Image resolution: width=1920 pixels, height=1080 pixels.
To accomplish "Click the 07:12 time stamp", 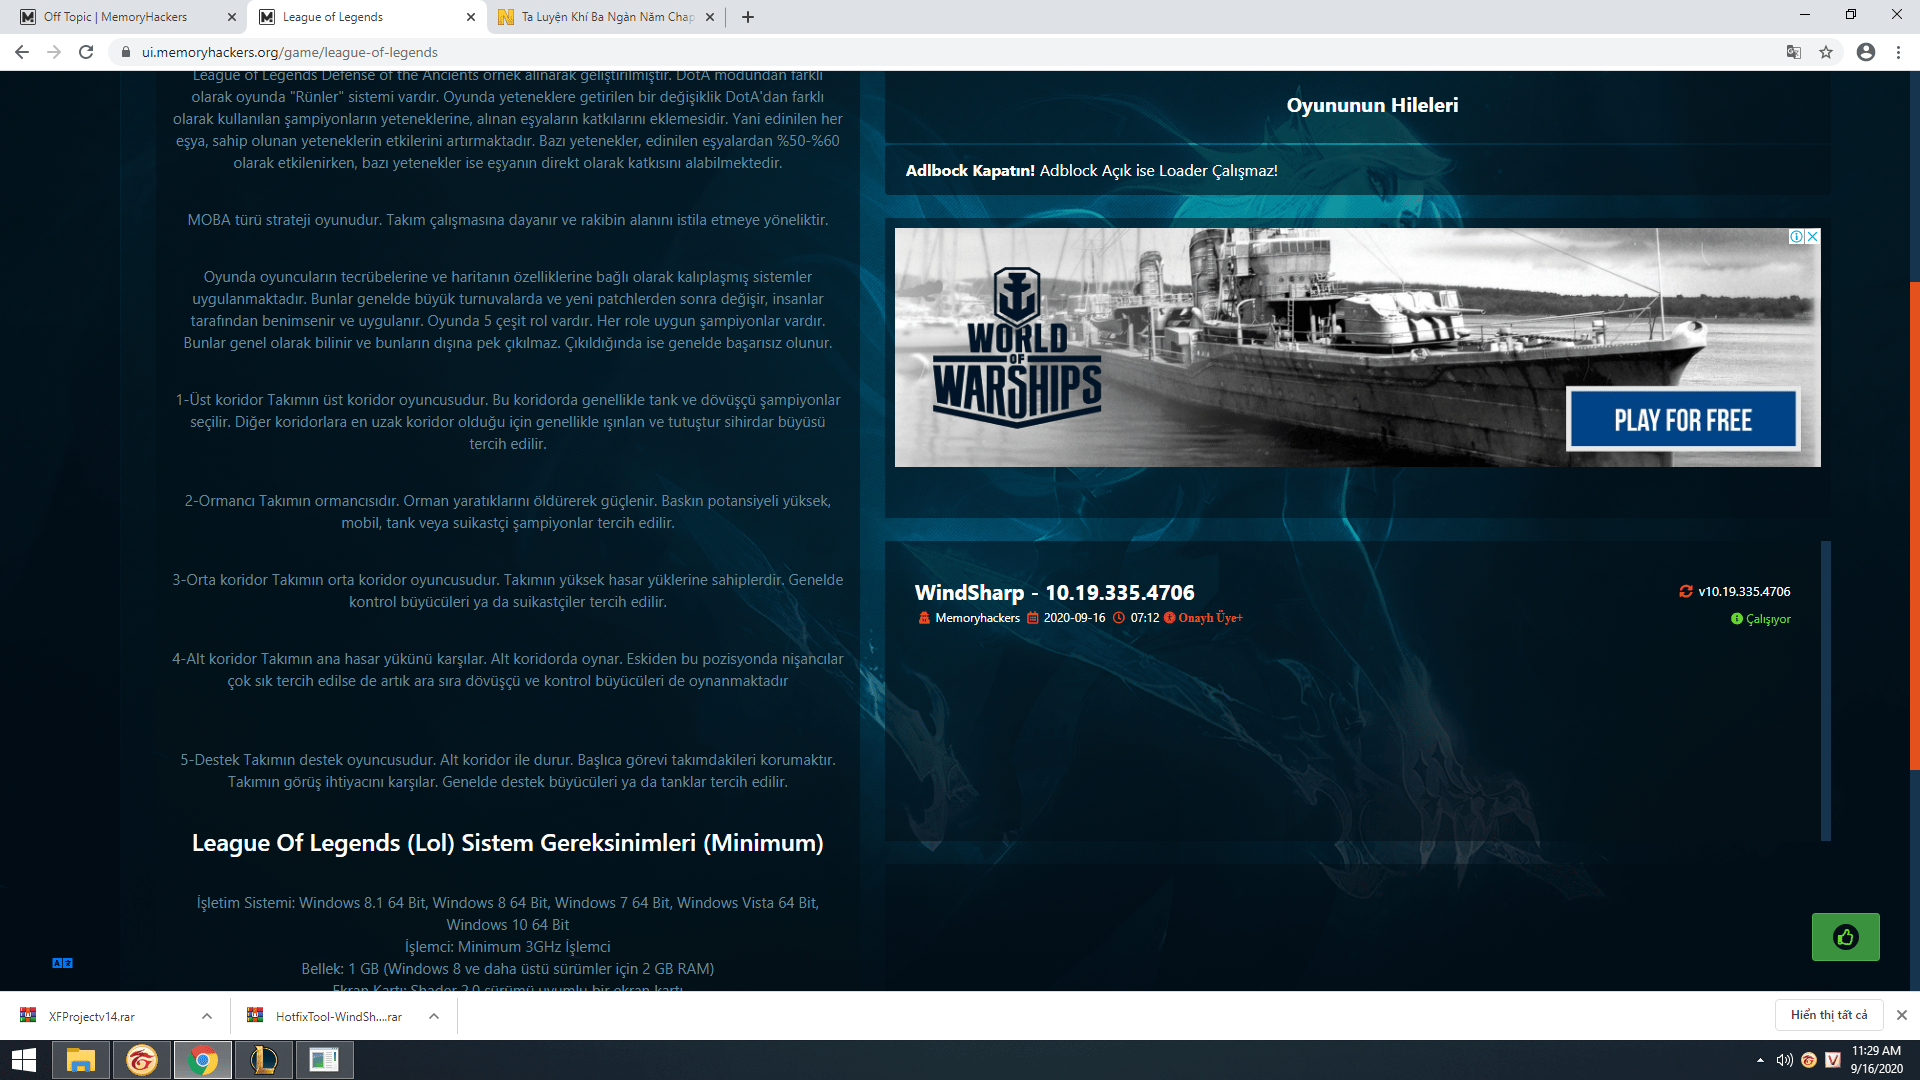I will pyautogui.click(x=1145, y=618).
